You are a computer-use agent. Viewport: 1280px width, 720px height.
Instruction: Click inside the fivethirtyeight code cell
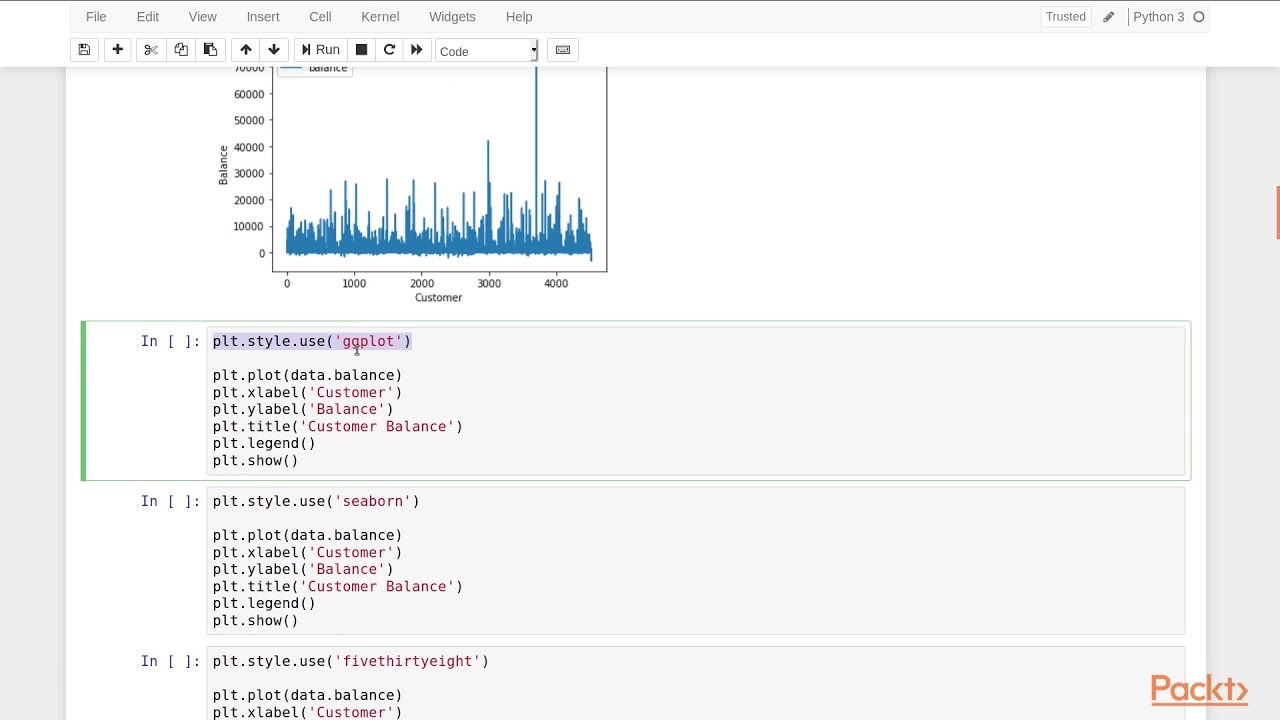(695, 684)
